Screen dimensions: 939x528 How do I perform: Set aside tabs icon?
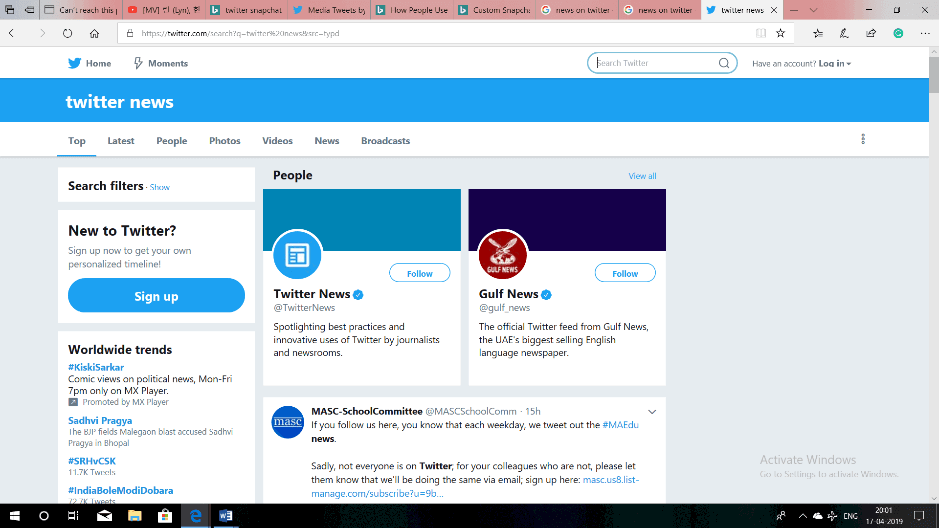[29, 10]
